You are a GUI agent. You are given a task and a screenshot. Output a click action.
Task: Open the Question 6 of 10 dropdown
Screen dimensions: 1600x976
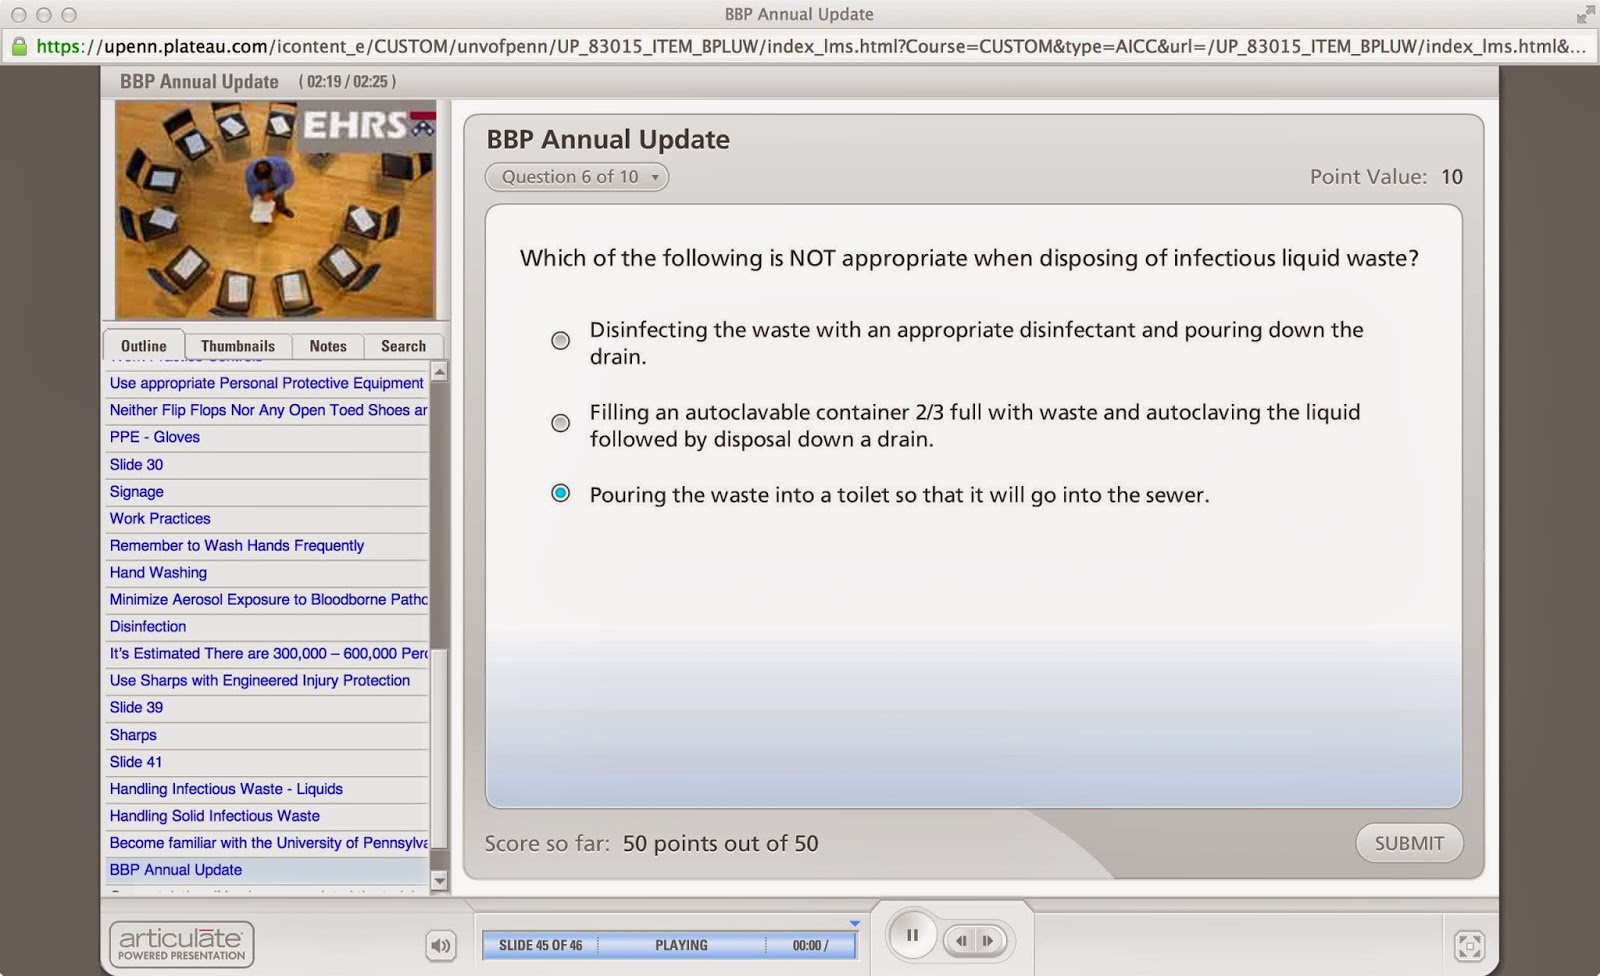click(576, 176)
